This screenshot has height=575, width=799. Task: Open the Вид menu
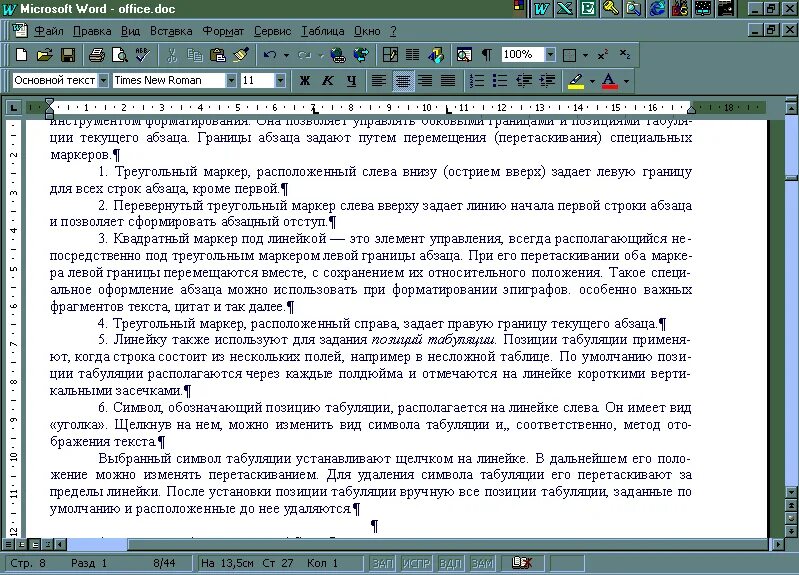[x=130, y=31]
